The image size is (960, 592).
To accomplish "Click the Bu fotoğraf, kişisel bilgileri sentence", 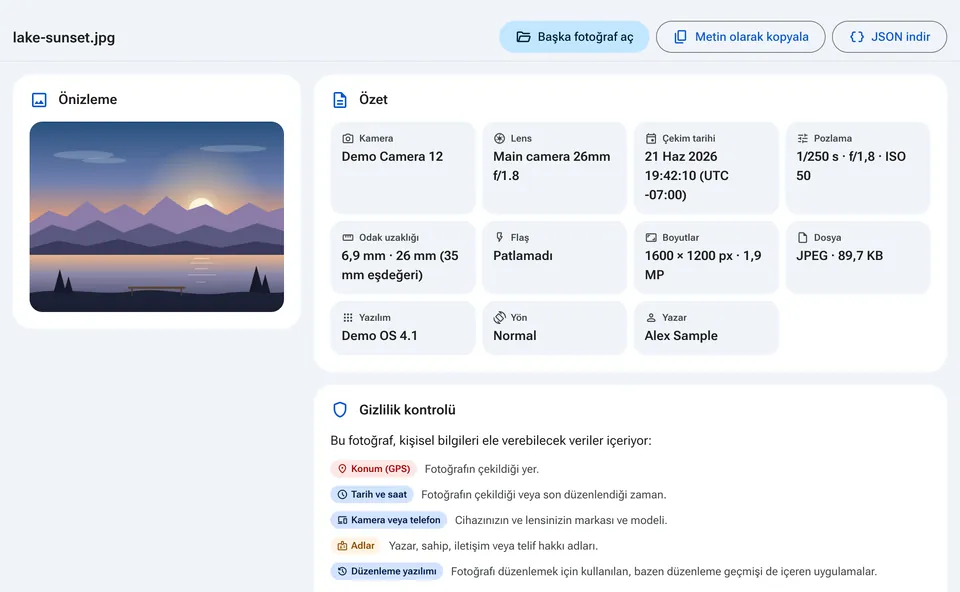I will pos(490,441).
